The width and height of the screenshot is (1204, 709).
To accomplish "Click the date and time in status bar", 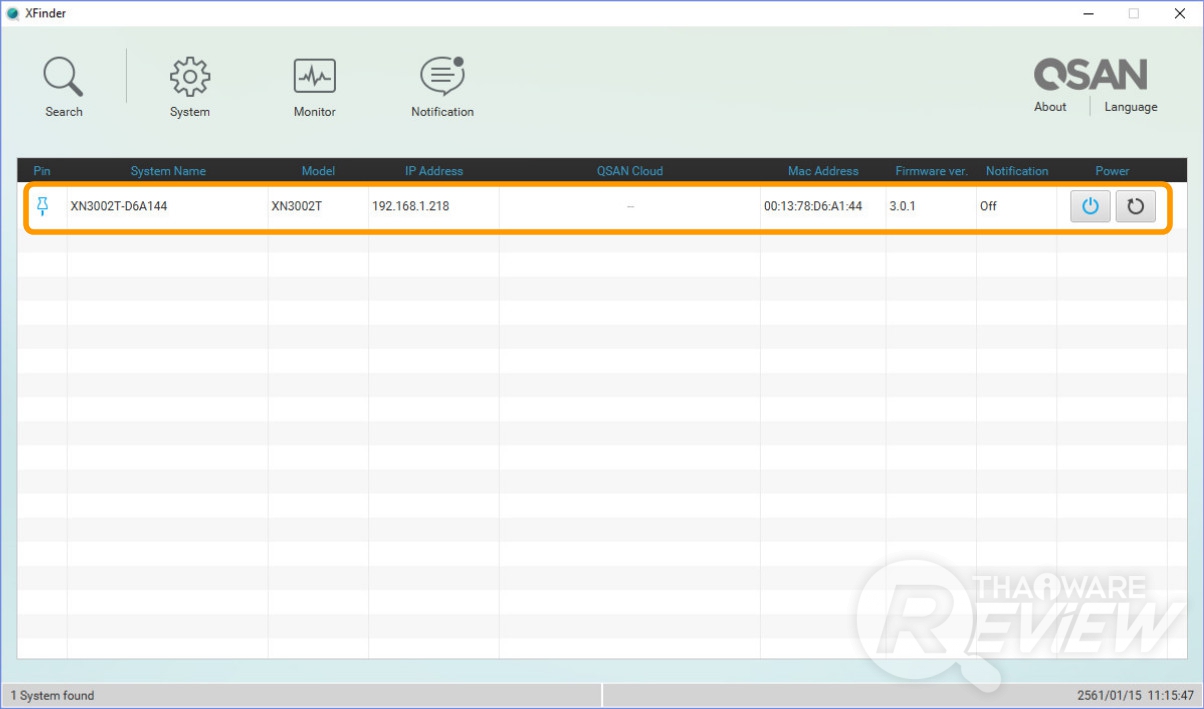I will tap(1137, 695).
